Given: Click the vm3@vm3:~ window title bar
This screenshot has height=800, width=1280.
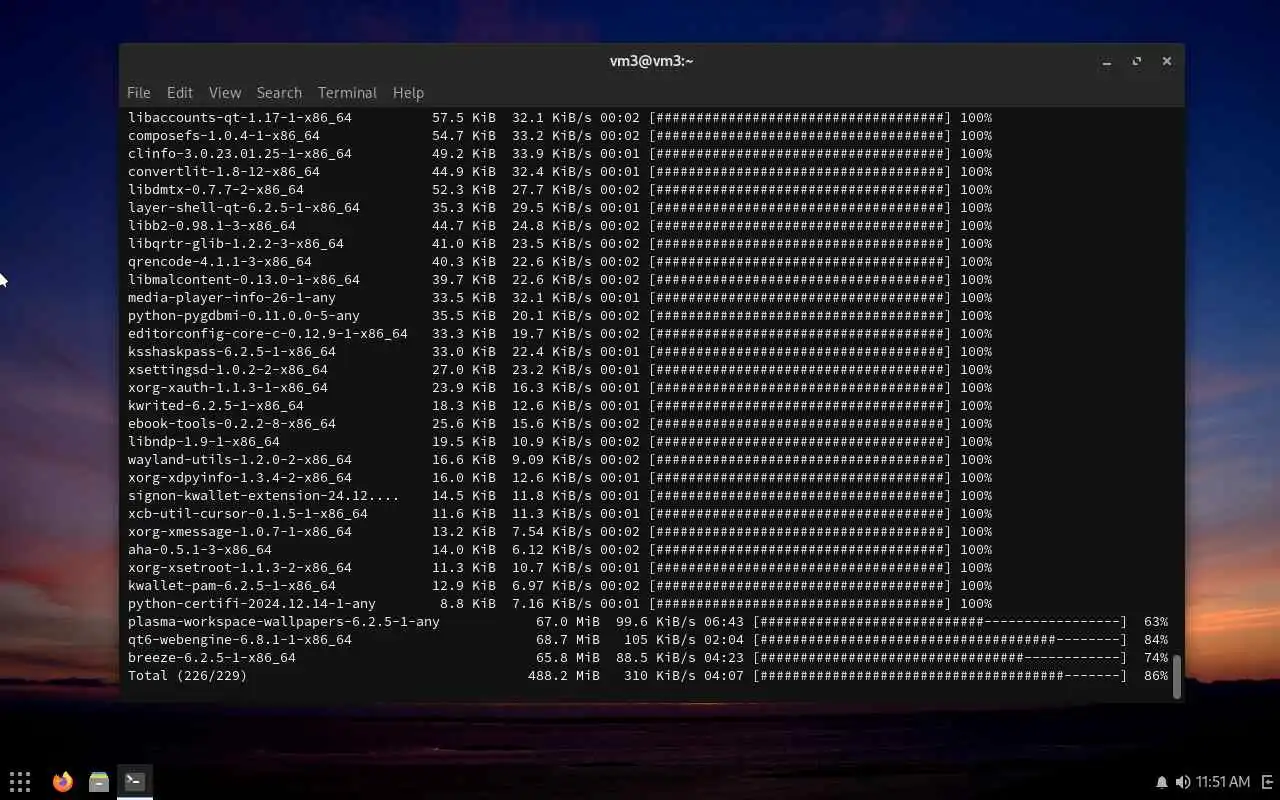Looking at the screenshot, I should coord(651,61).
